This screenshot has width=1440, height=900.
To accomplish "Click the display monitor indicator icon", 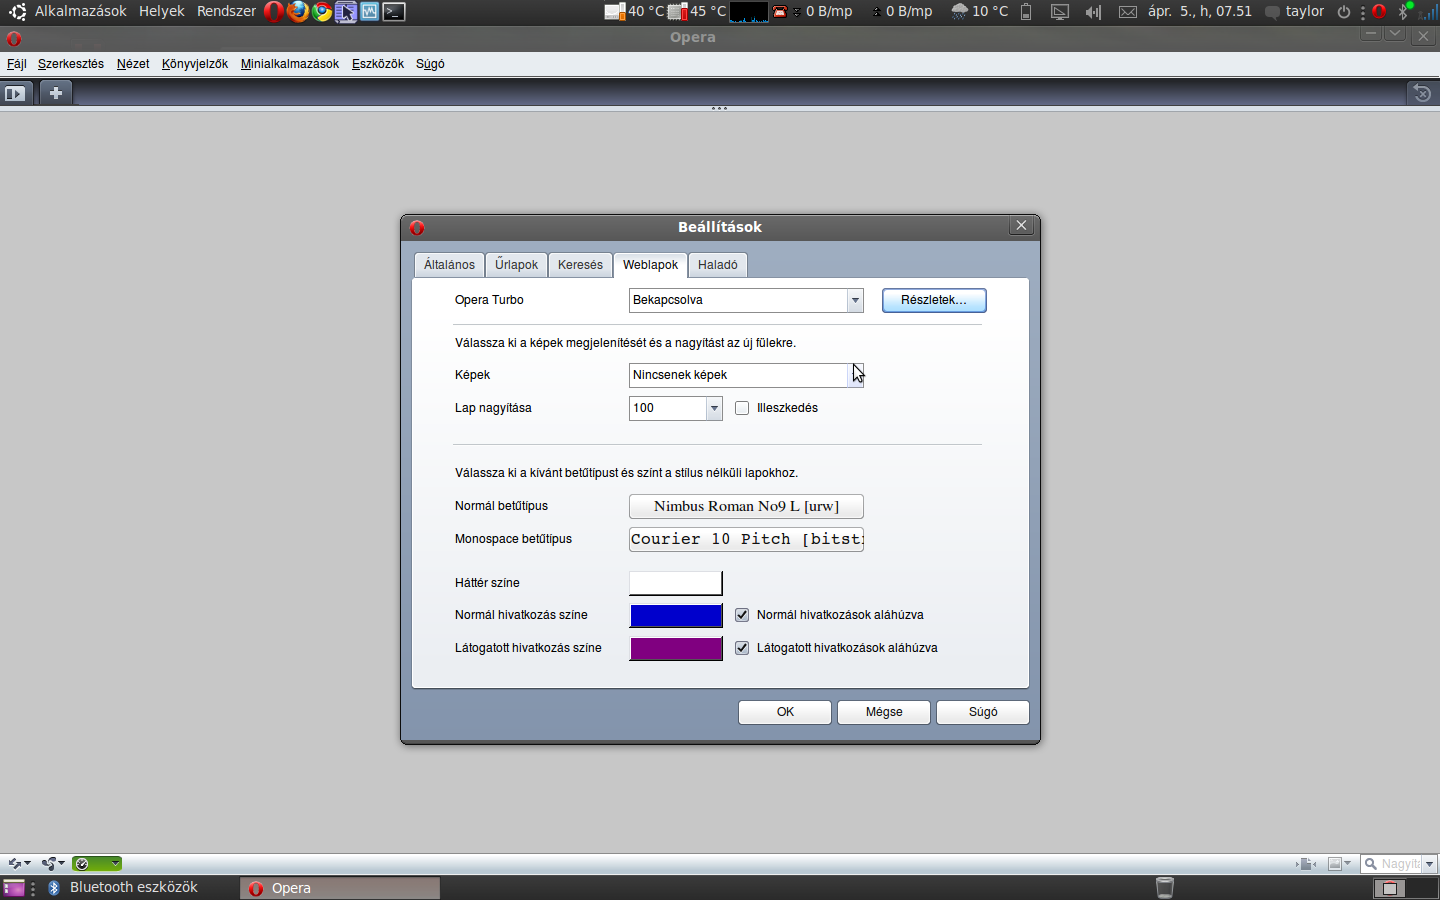I will pos(1060,12).
